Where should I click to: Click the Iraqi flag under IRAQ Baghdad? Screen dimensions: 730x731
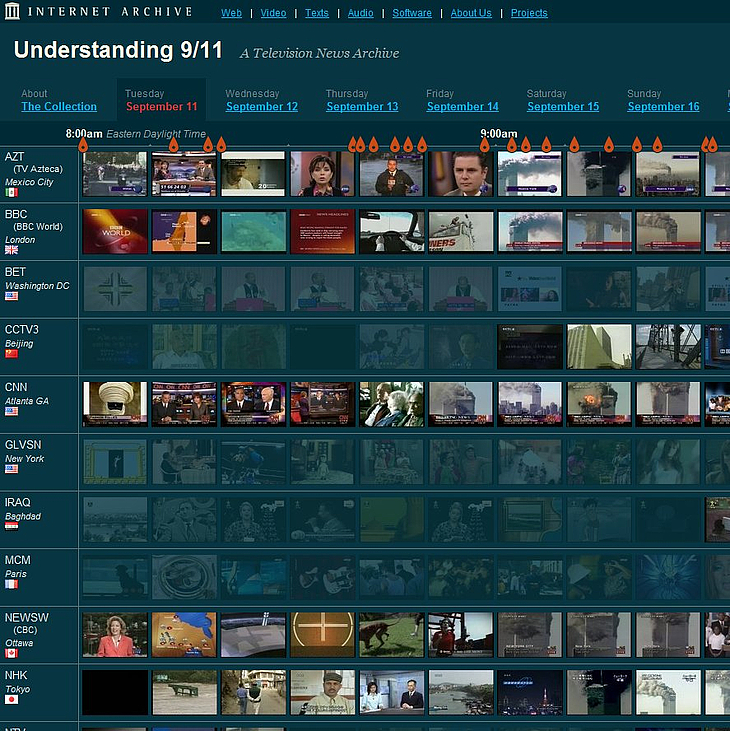click(11, 527)
